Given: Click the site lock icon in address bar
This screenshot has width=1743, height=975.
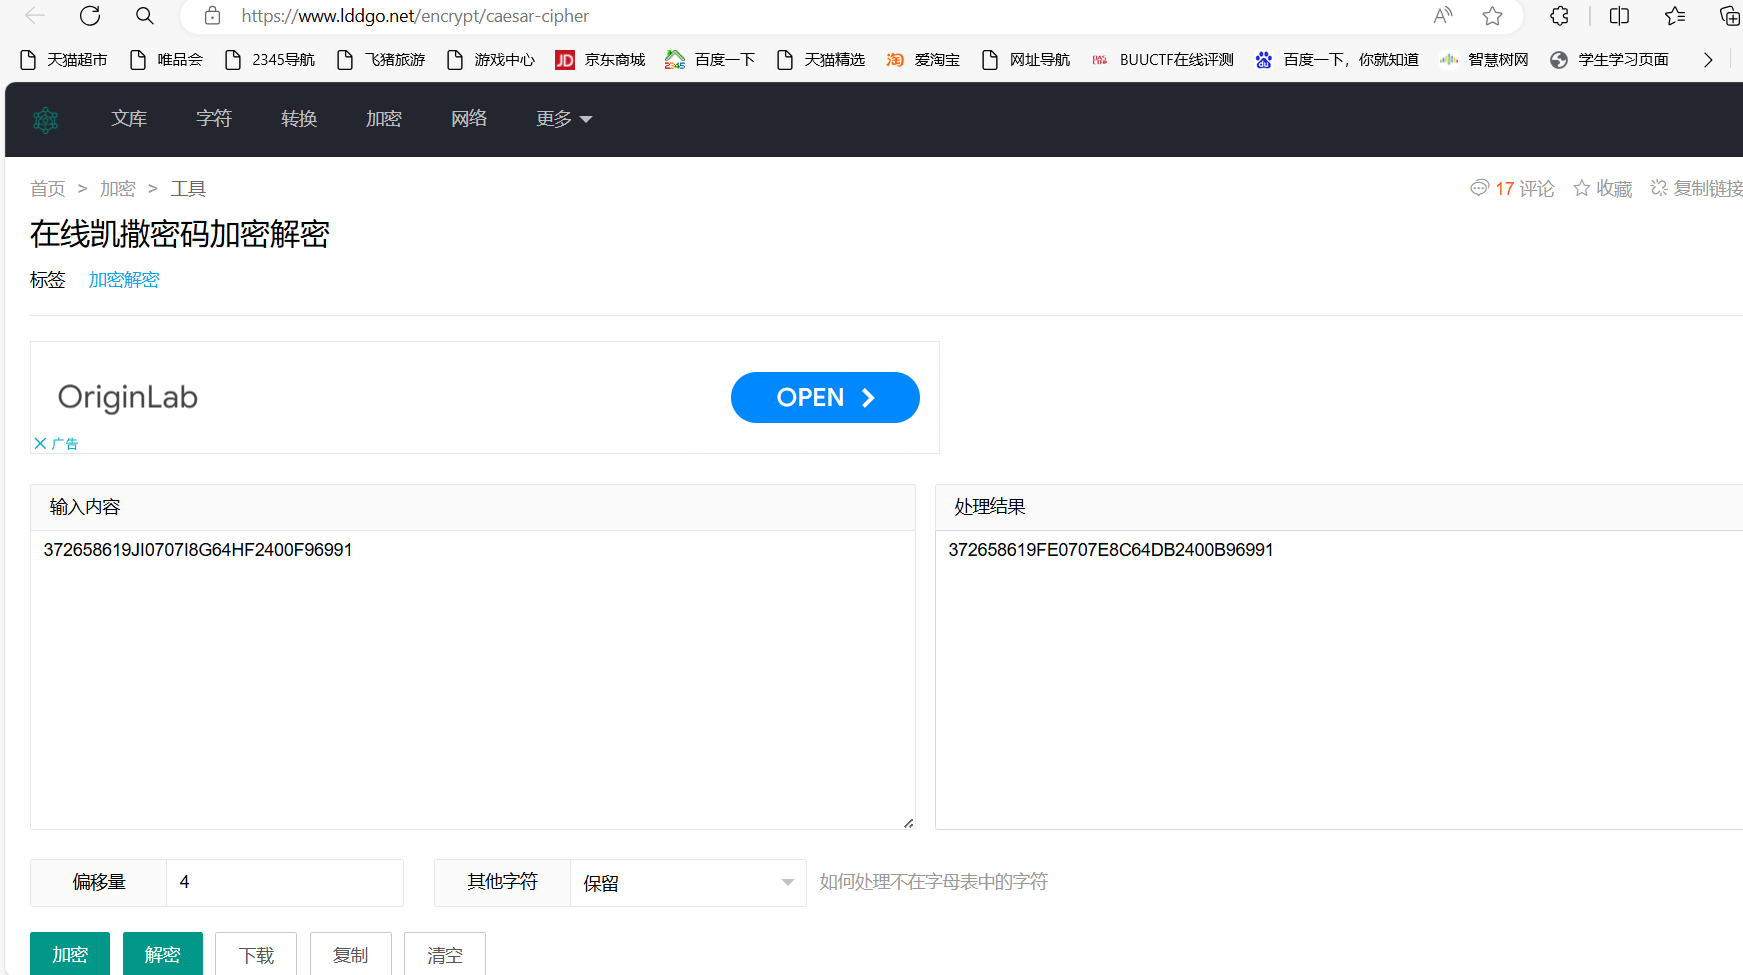Looking at the screenshot, I should 212,16.
